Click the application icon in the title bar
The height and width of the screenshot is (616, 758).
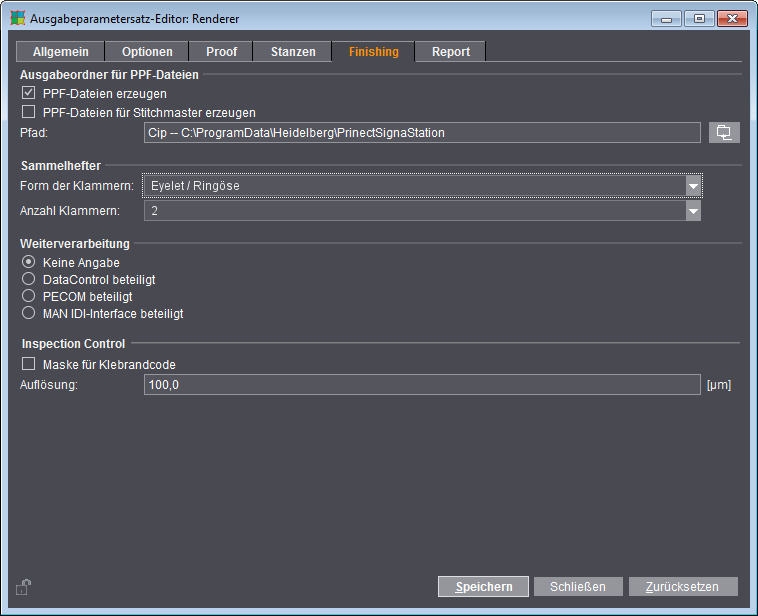[x=17, y=18]
